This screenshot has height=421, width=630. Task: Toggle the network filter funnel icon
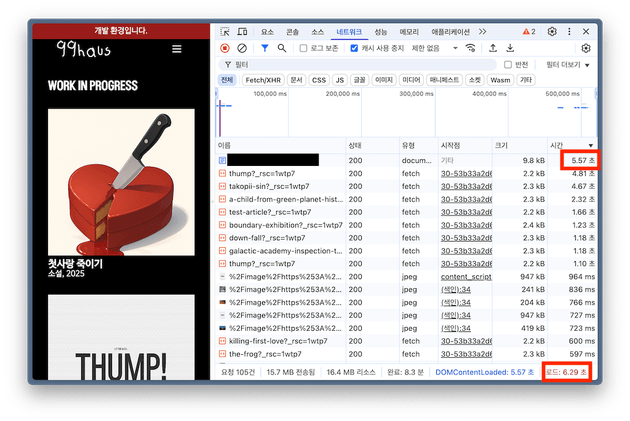tap(265, 47)
